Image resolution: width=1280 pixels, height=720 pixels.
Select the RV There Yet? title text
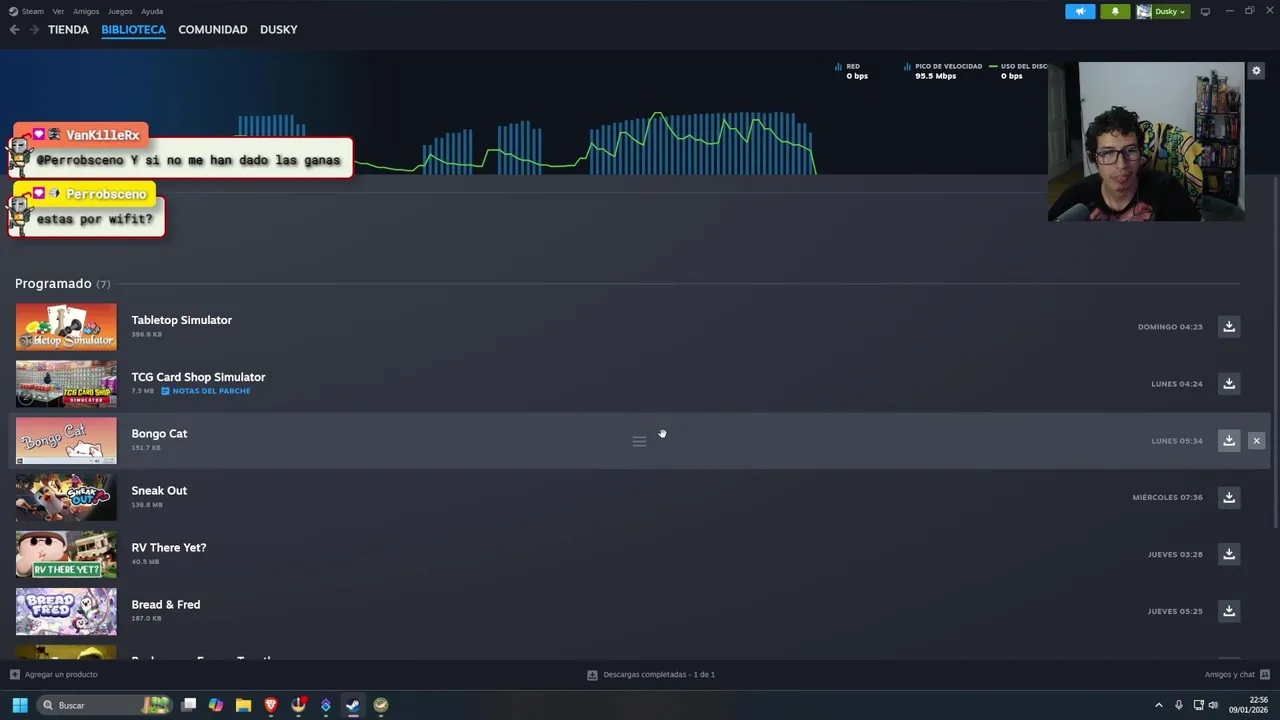click(168, 548)
